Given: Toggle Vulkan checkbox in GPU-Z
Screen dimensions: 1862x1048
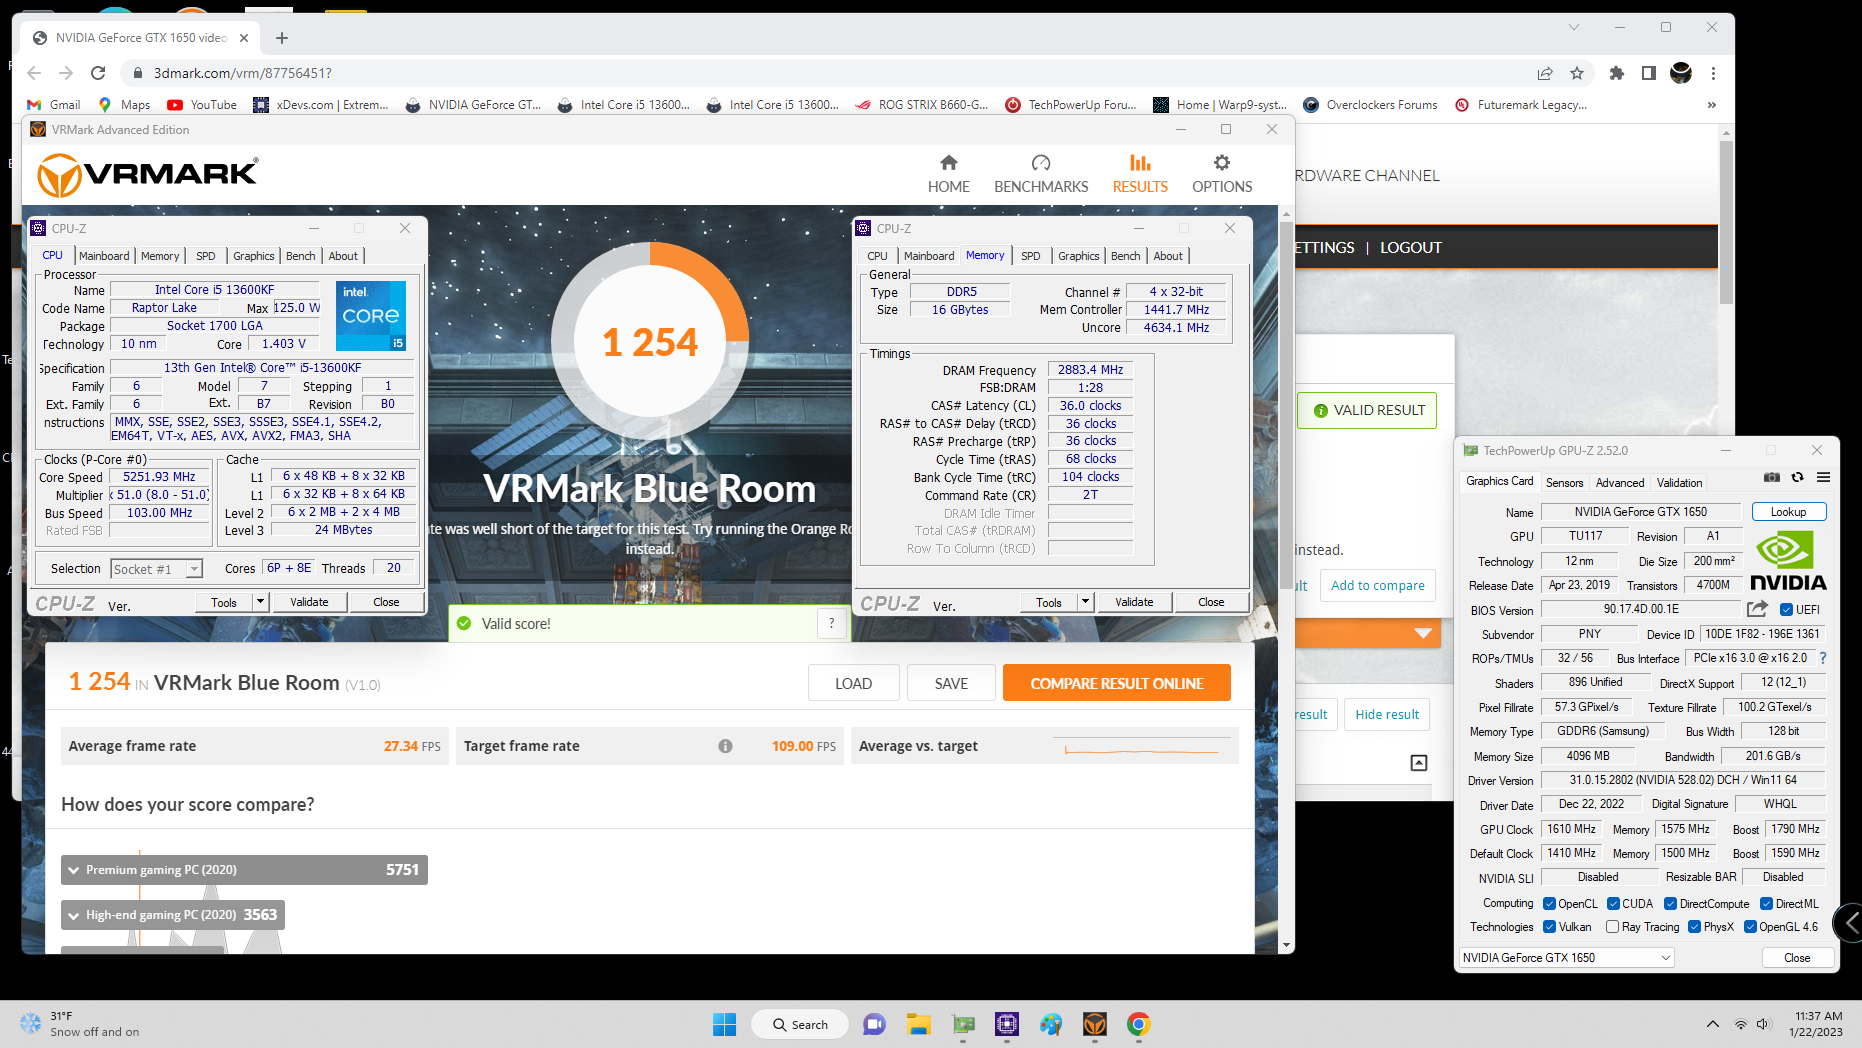Looking at the screenshot, I should [x=1549, y=927].
